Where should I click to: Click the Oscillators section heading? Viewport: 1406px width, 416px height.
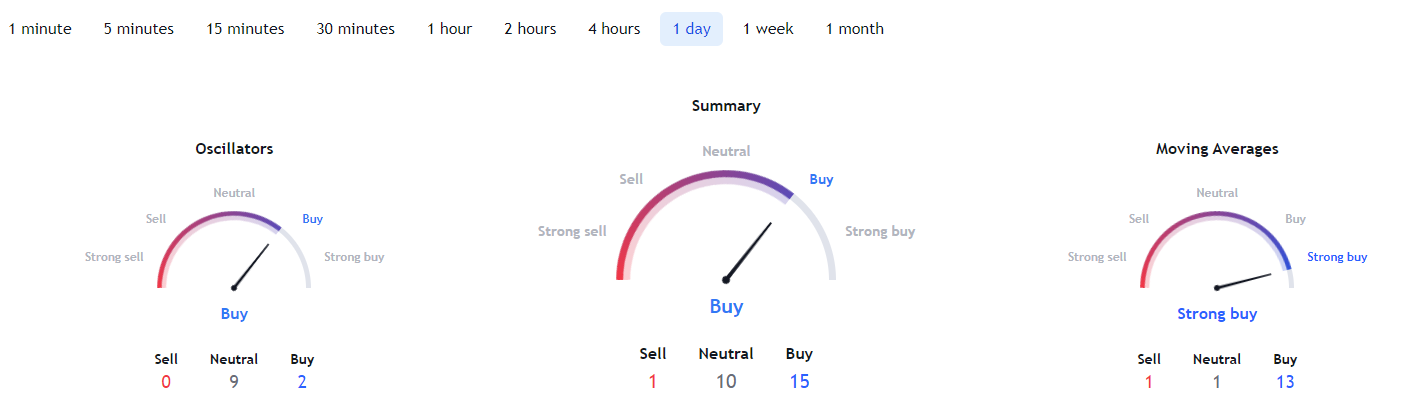[234, 149]
